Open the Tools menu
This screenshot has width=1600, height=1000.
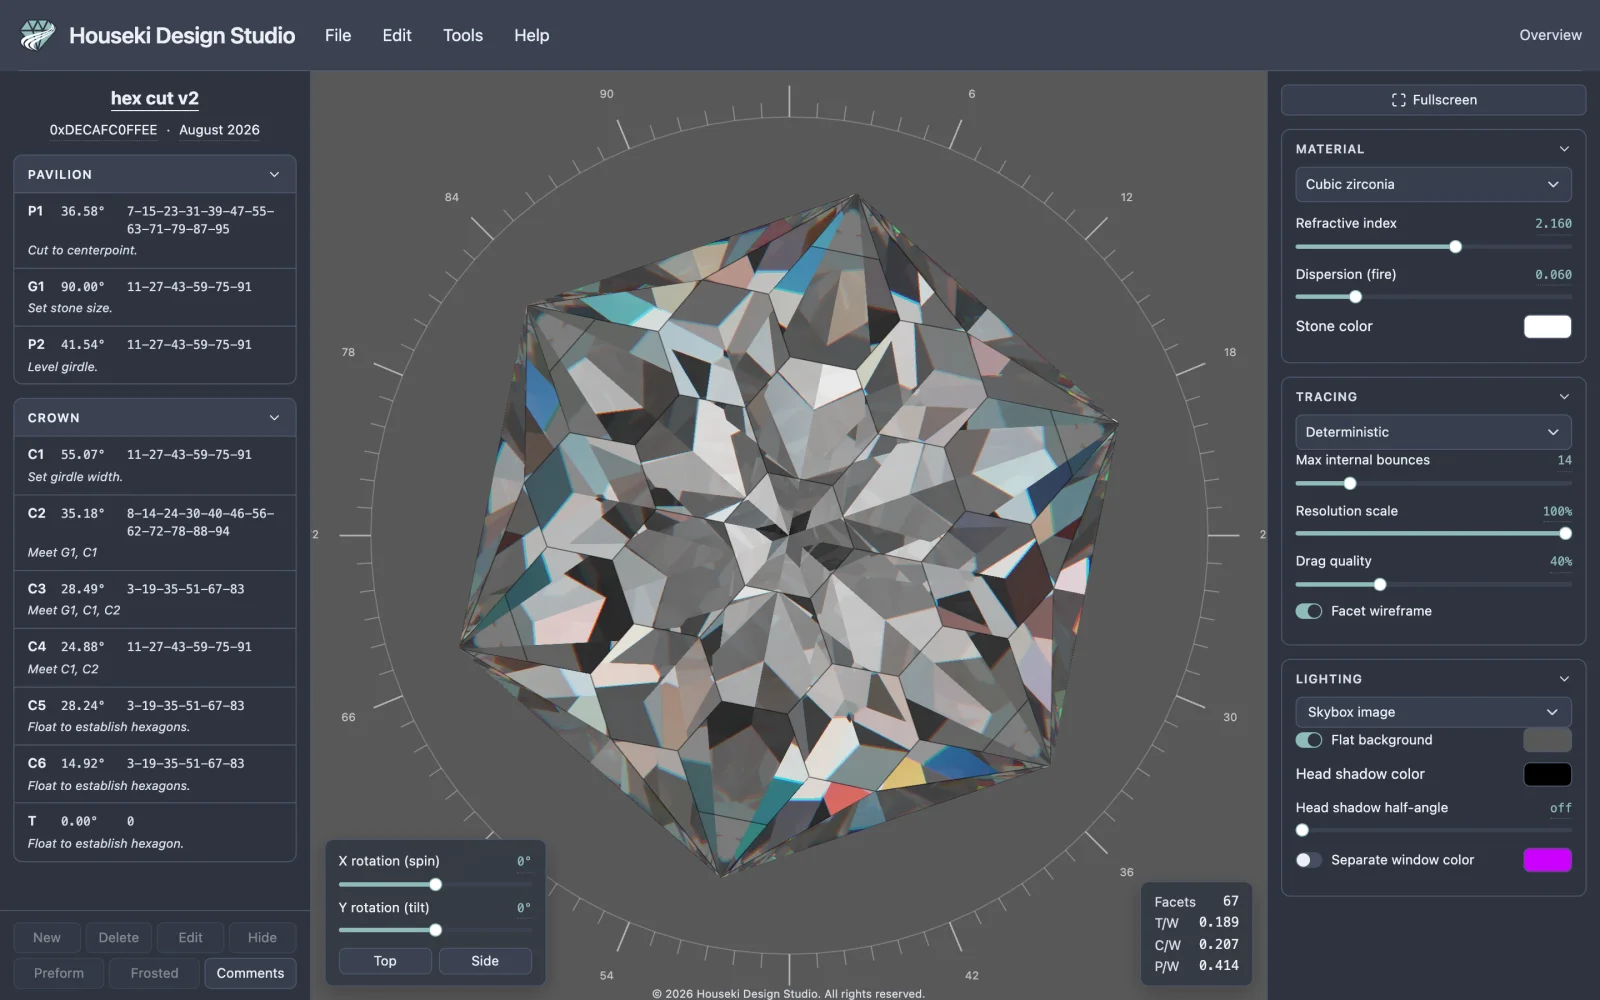pos(463,35)
